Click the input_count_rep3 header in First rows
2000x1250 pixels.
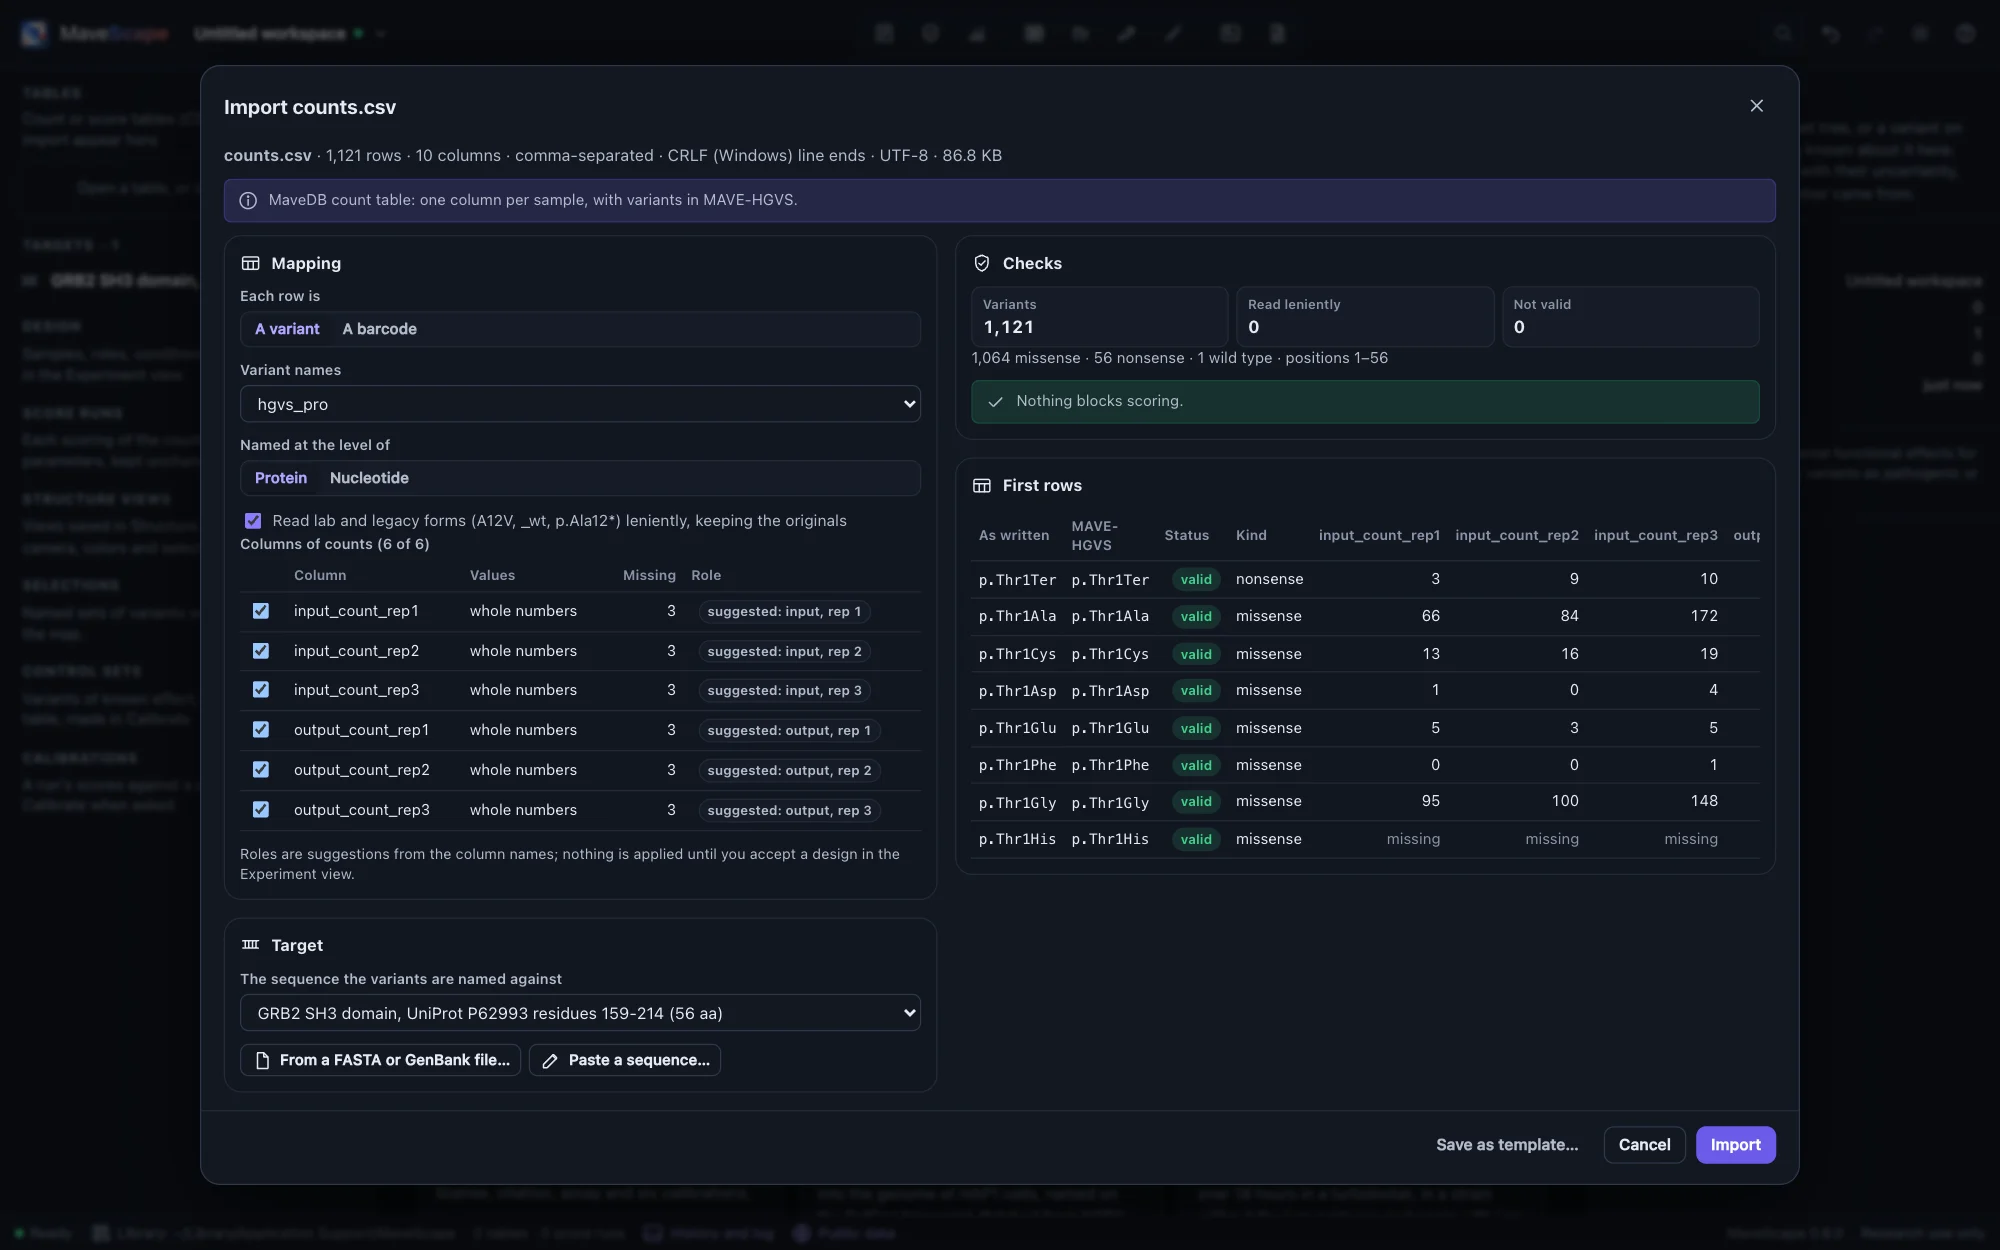[x=1656, y=536]
